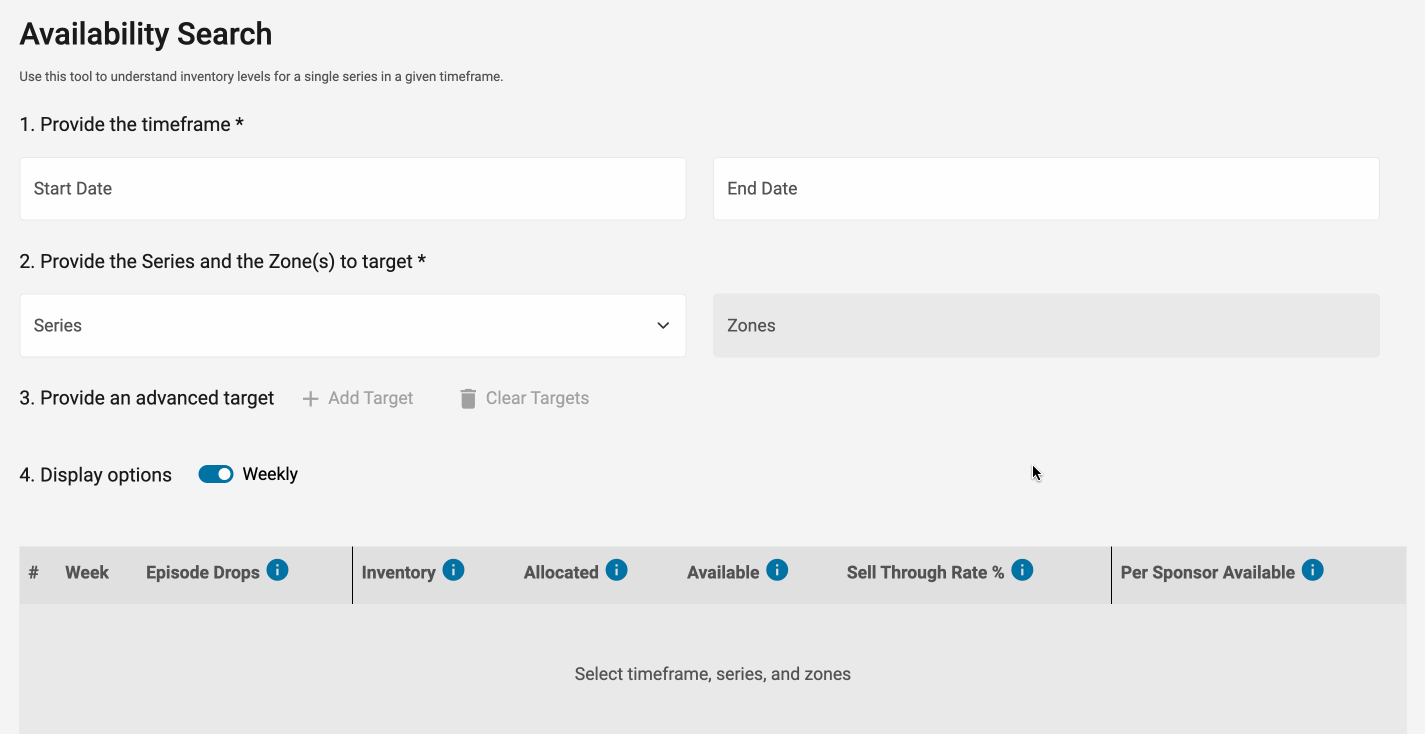Click '2. Provide the Series and the Zone(s)' heading
The height and width of the screenshot is (734, 1425).
[223, 261]
